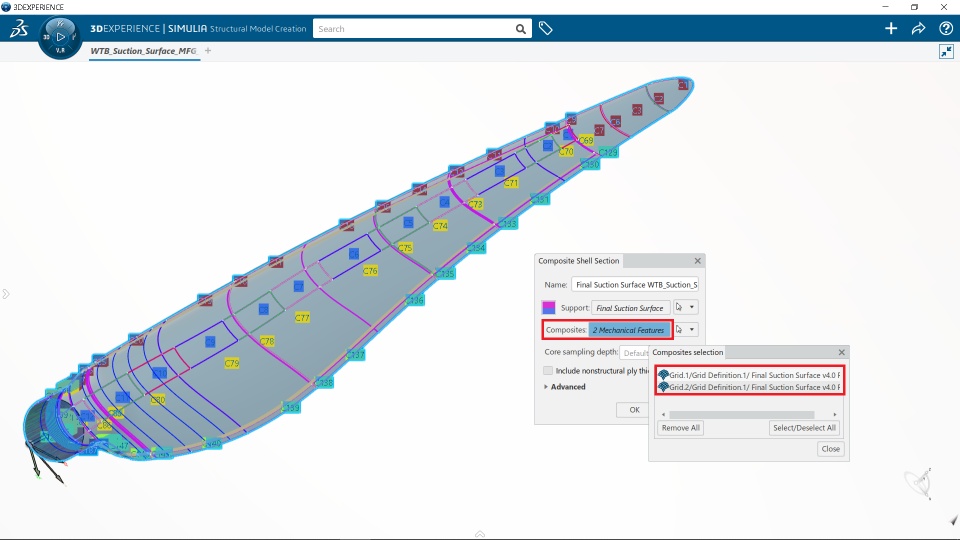Click zone label C79 on the blade

tap(231, 363)
